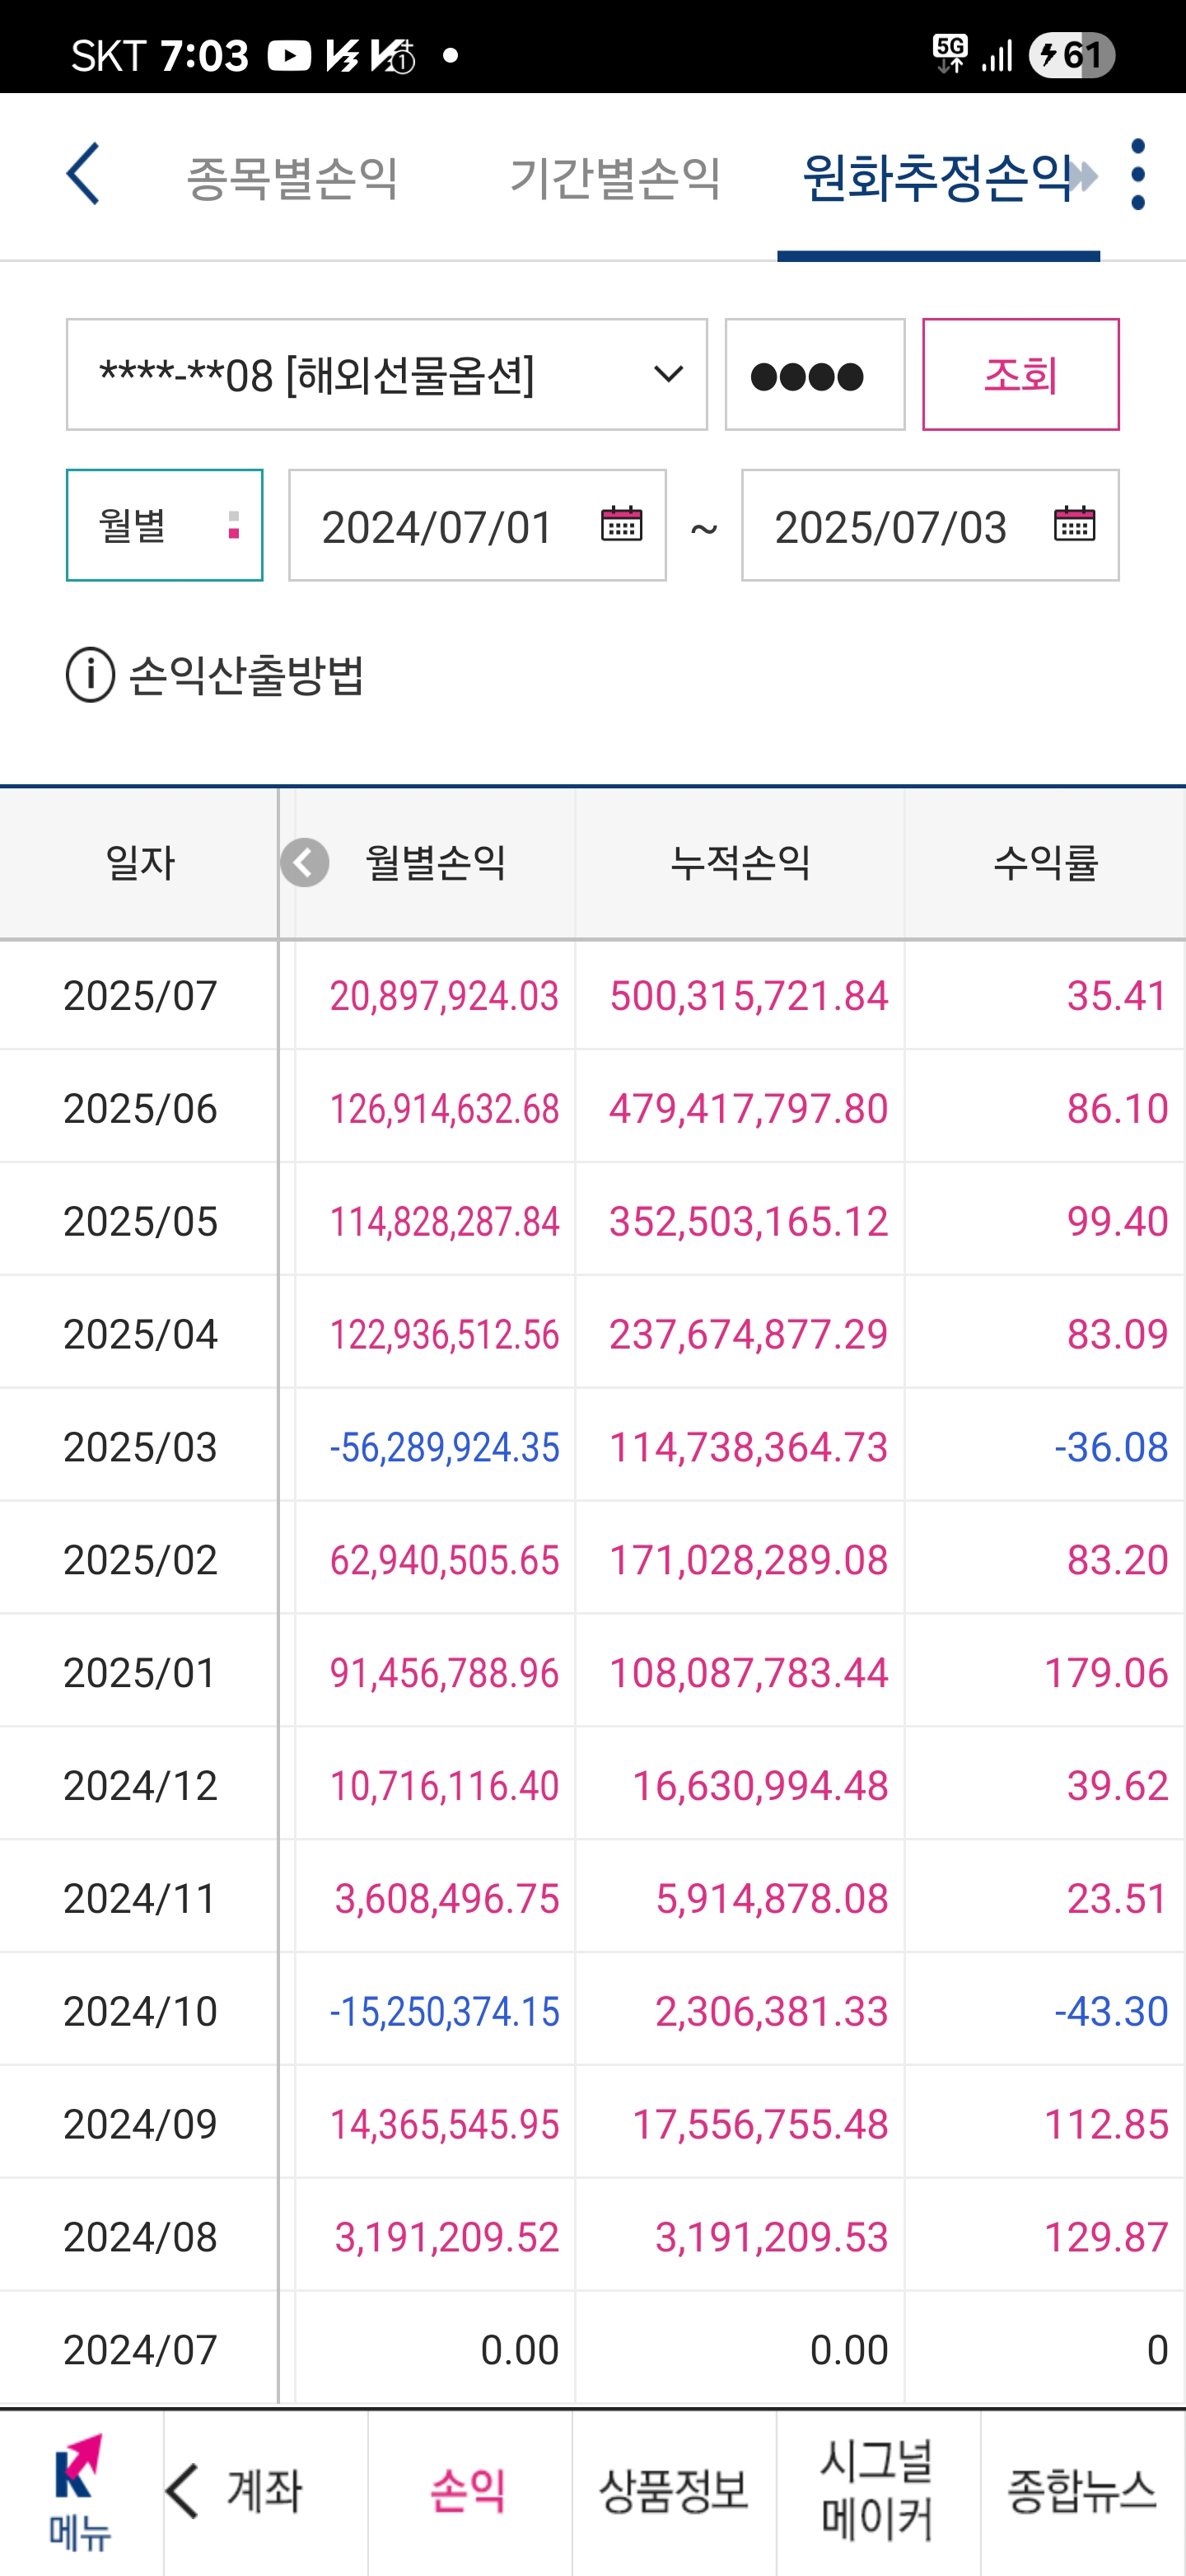Image resolution: width=1186 pixels, height=2576 pixels.
Task: Show more tabs via double-arrow icon
Action: click(x=1082, y=177)
